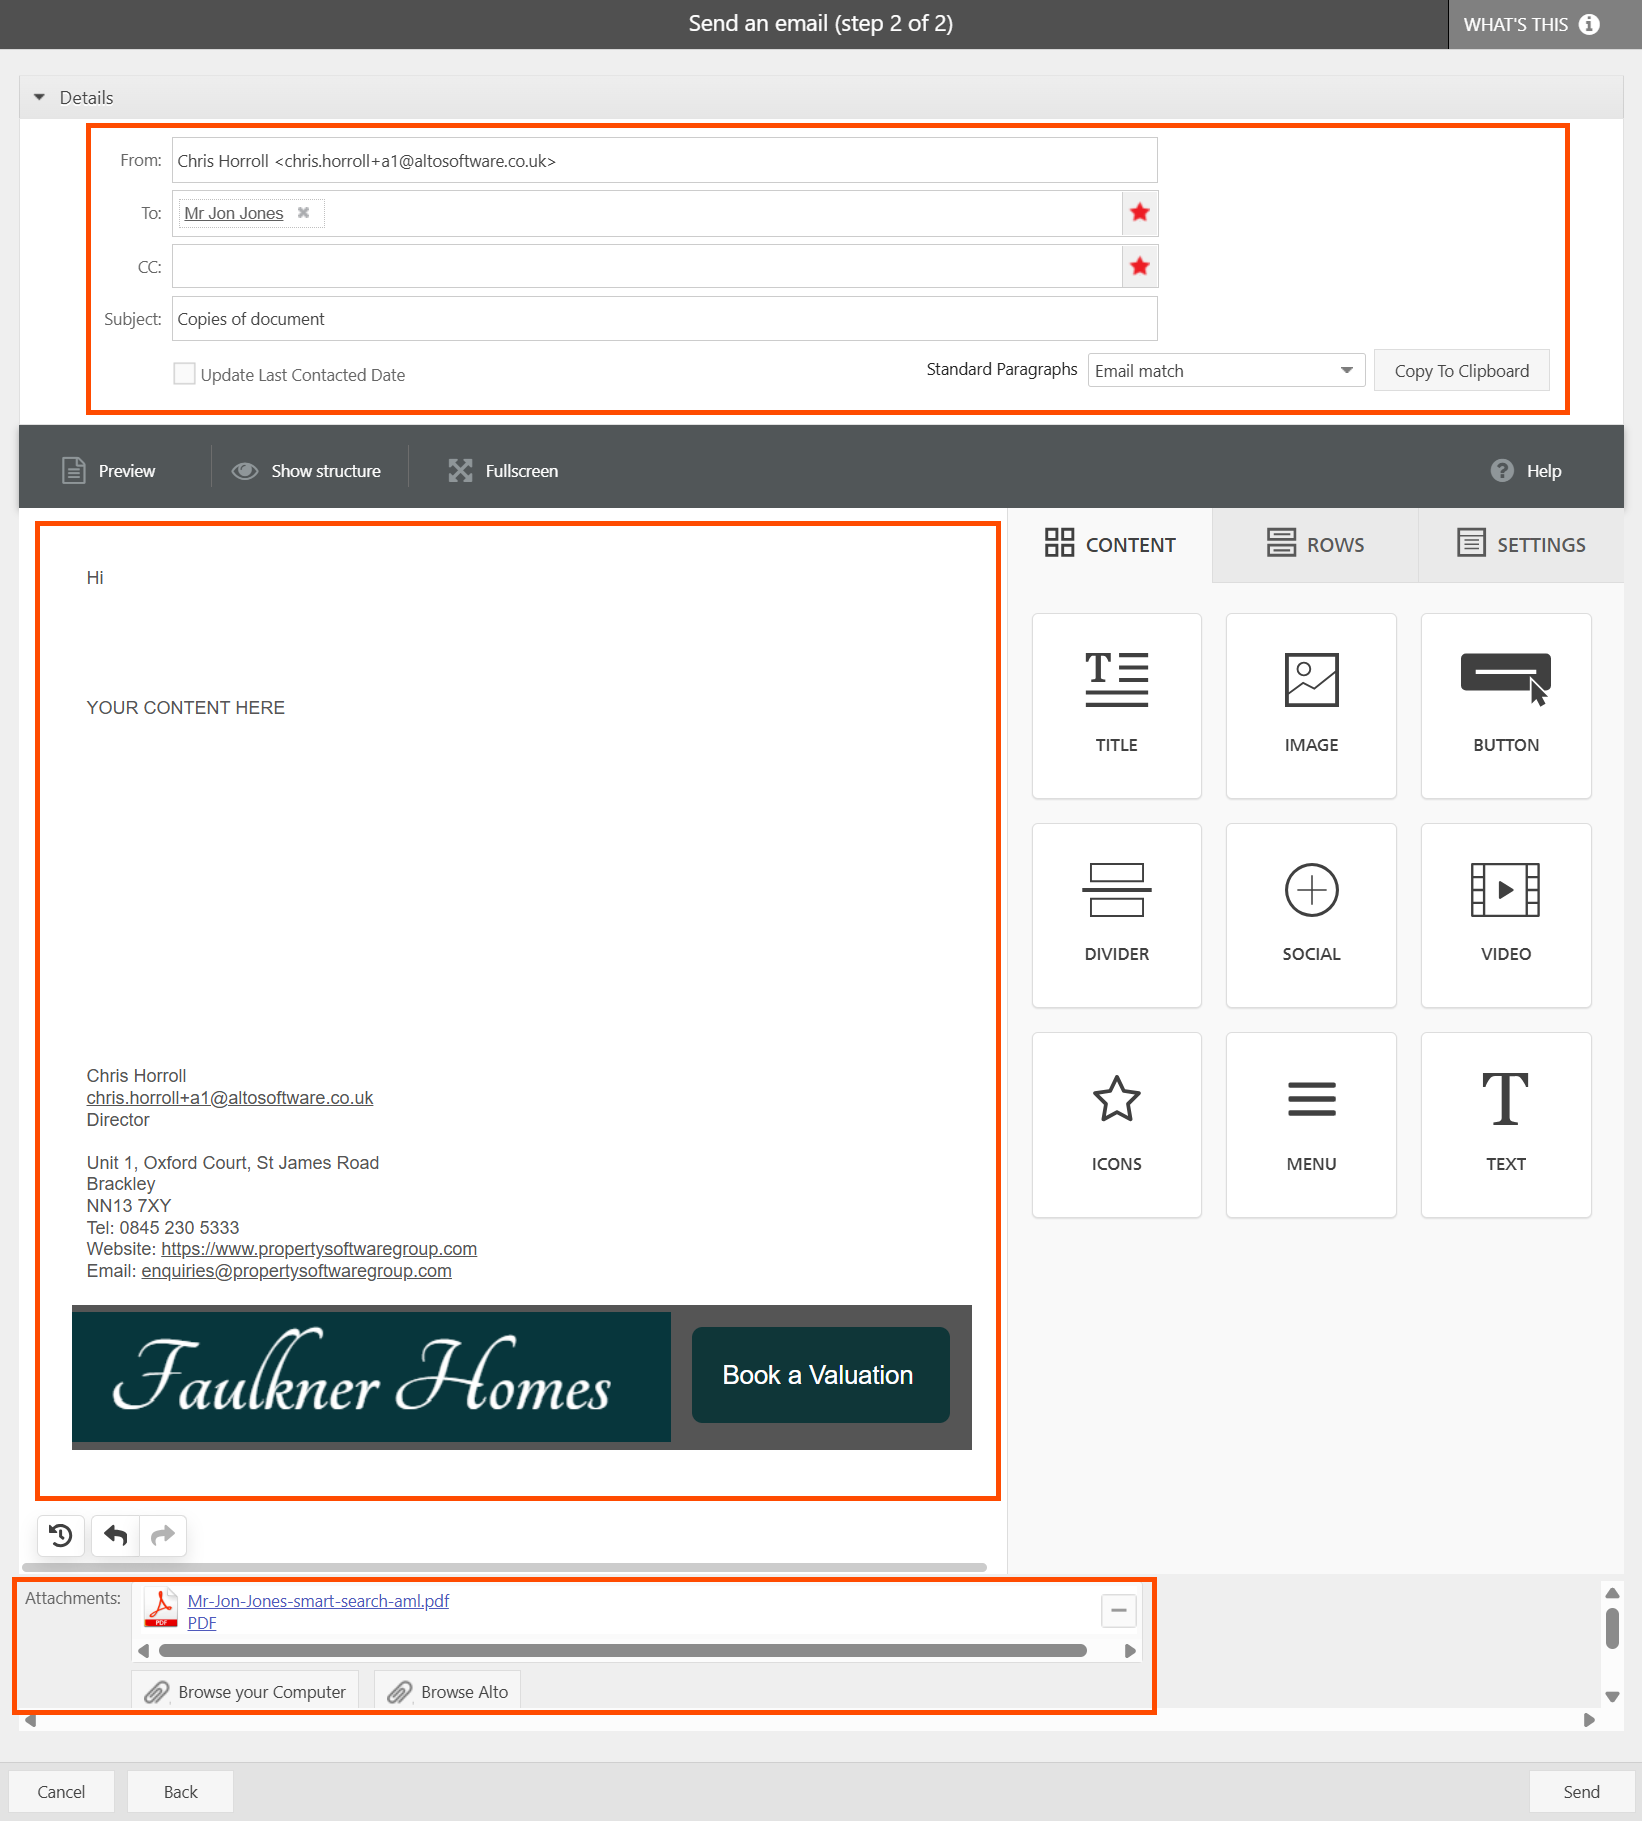Add an Image content block
Screen dimensions: 1642x1821
click(x=1311, y=706)
